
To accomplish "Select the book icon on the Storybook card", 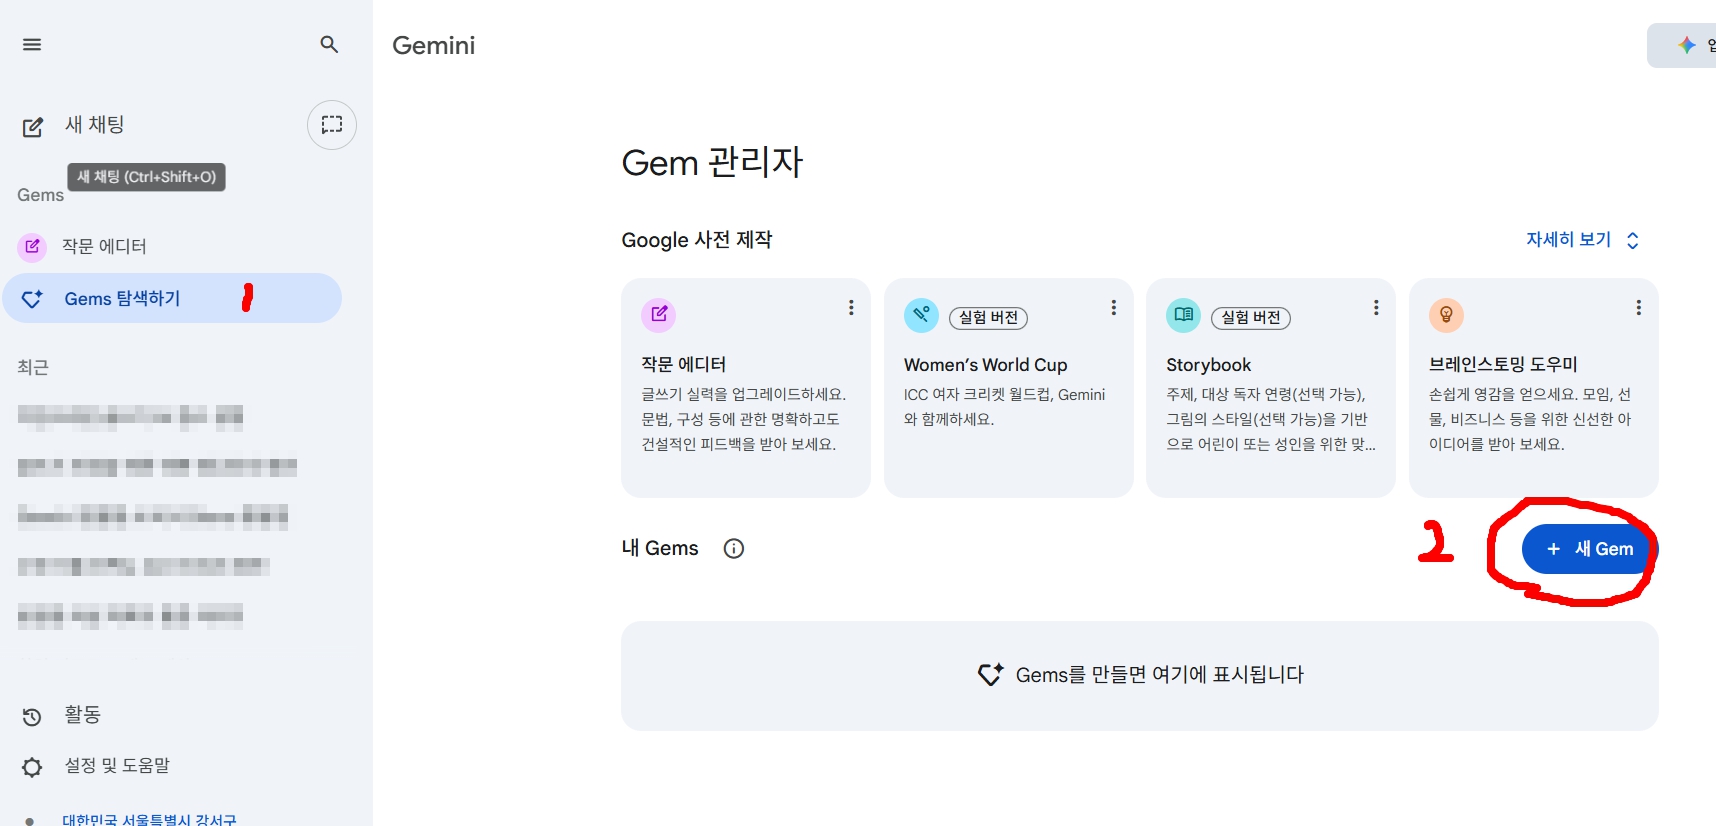I will click(1183, 314).
